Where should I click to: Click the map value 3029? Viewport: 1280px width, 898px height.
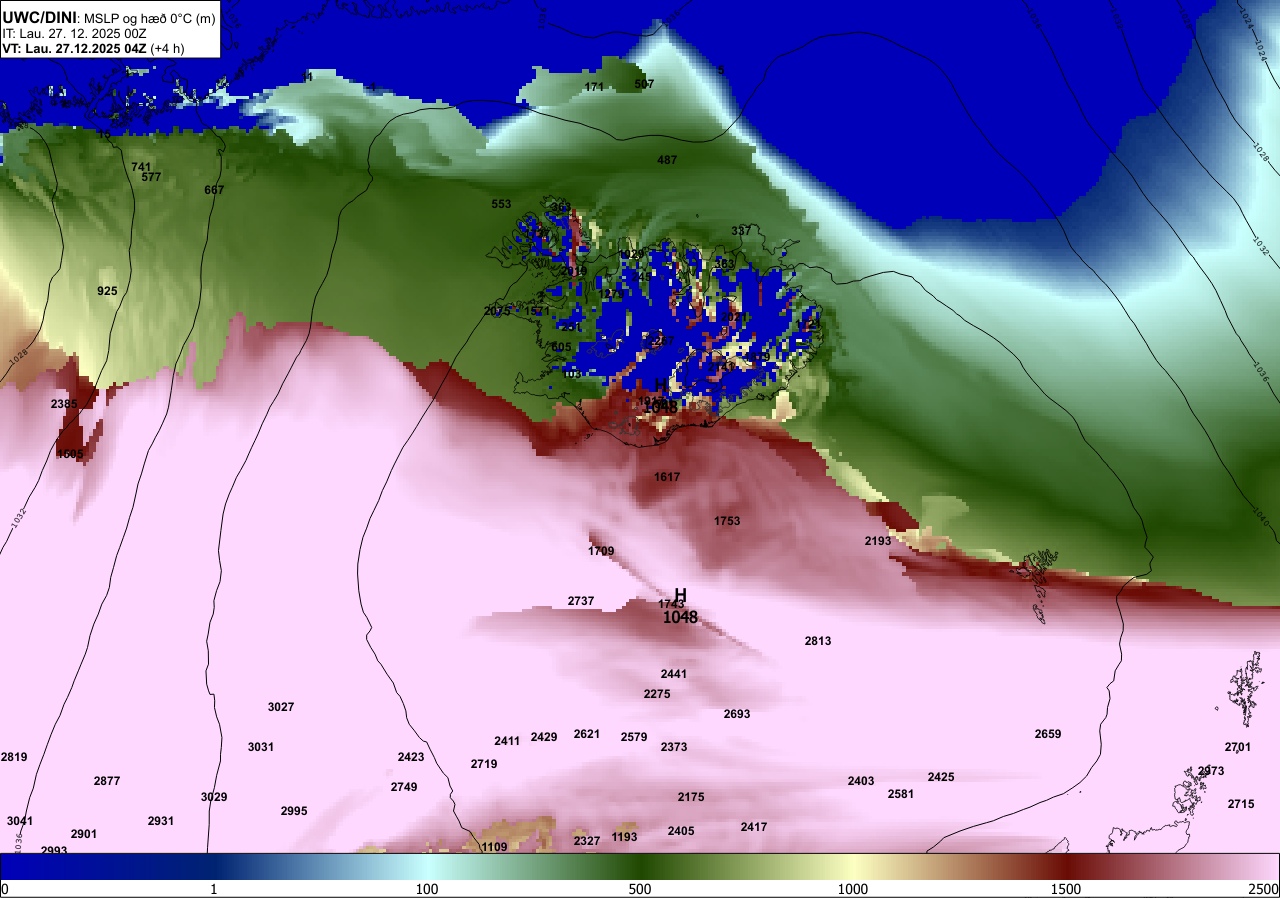click(x=214, y=797)
